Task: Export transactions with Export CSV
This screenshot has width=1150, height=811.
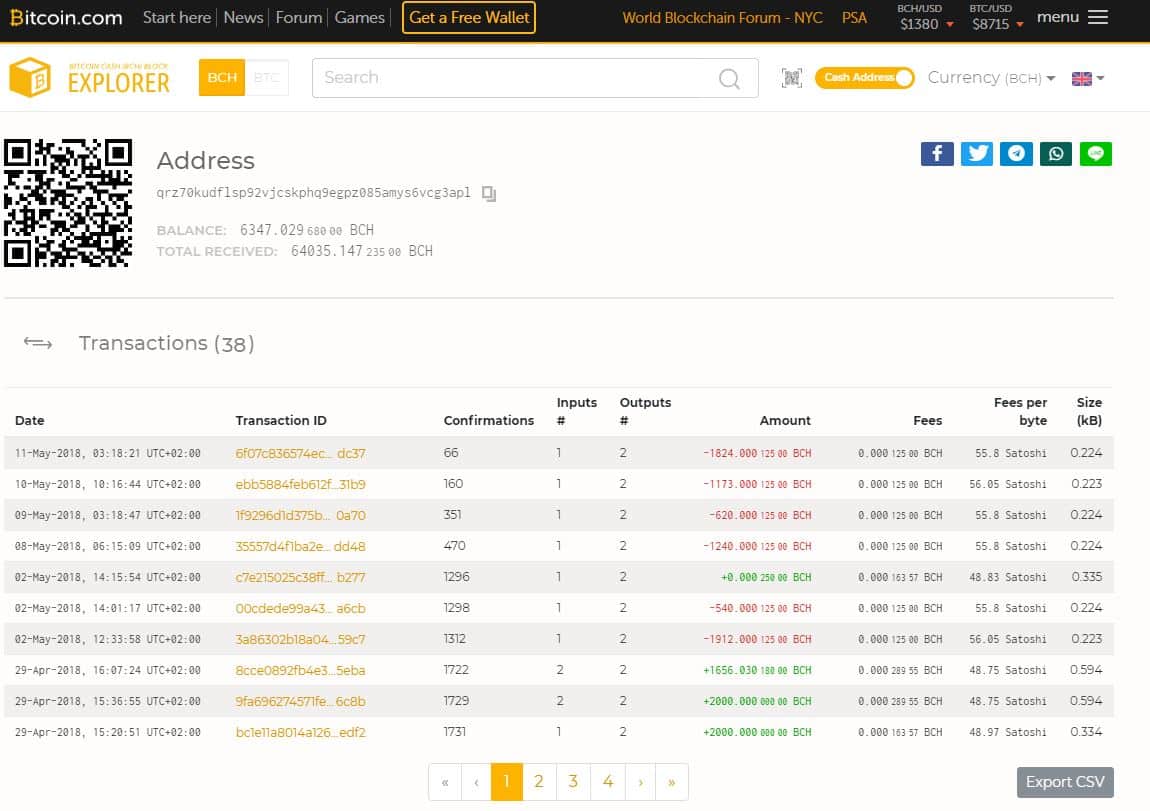Action: [1065, 782]
